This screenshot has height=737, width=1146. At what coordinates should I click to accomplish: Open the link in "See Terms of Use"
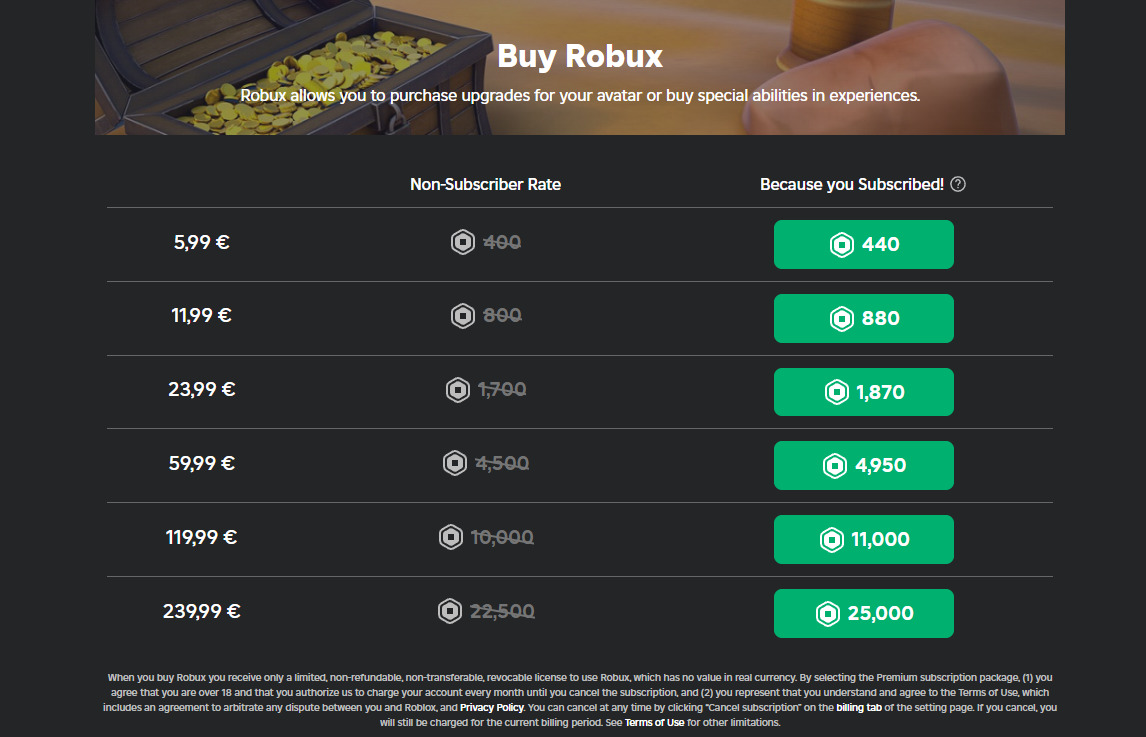(x=654, y=722)
